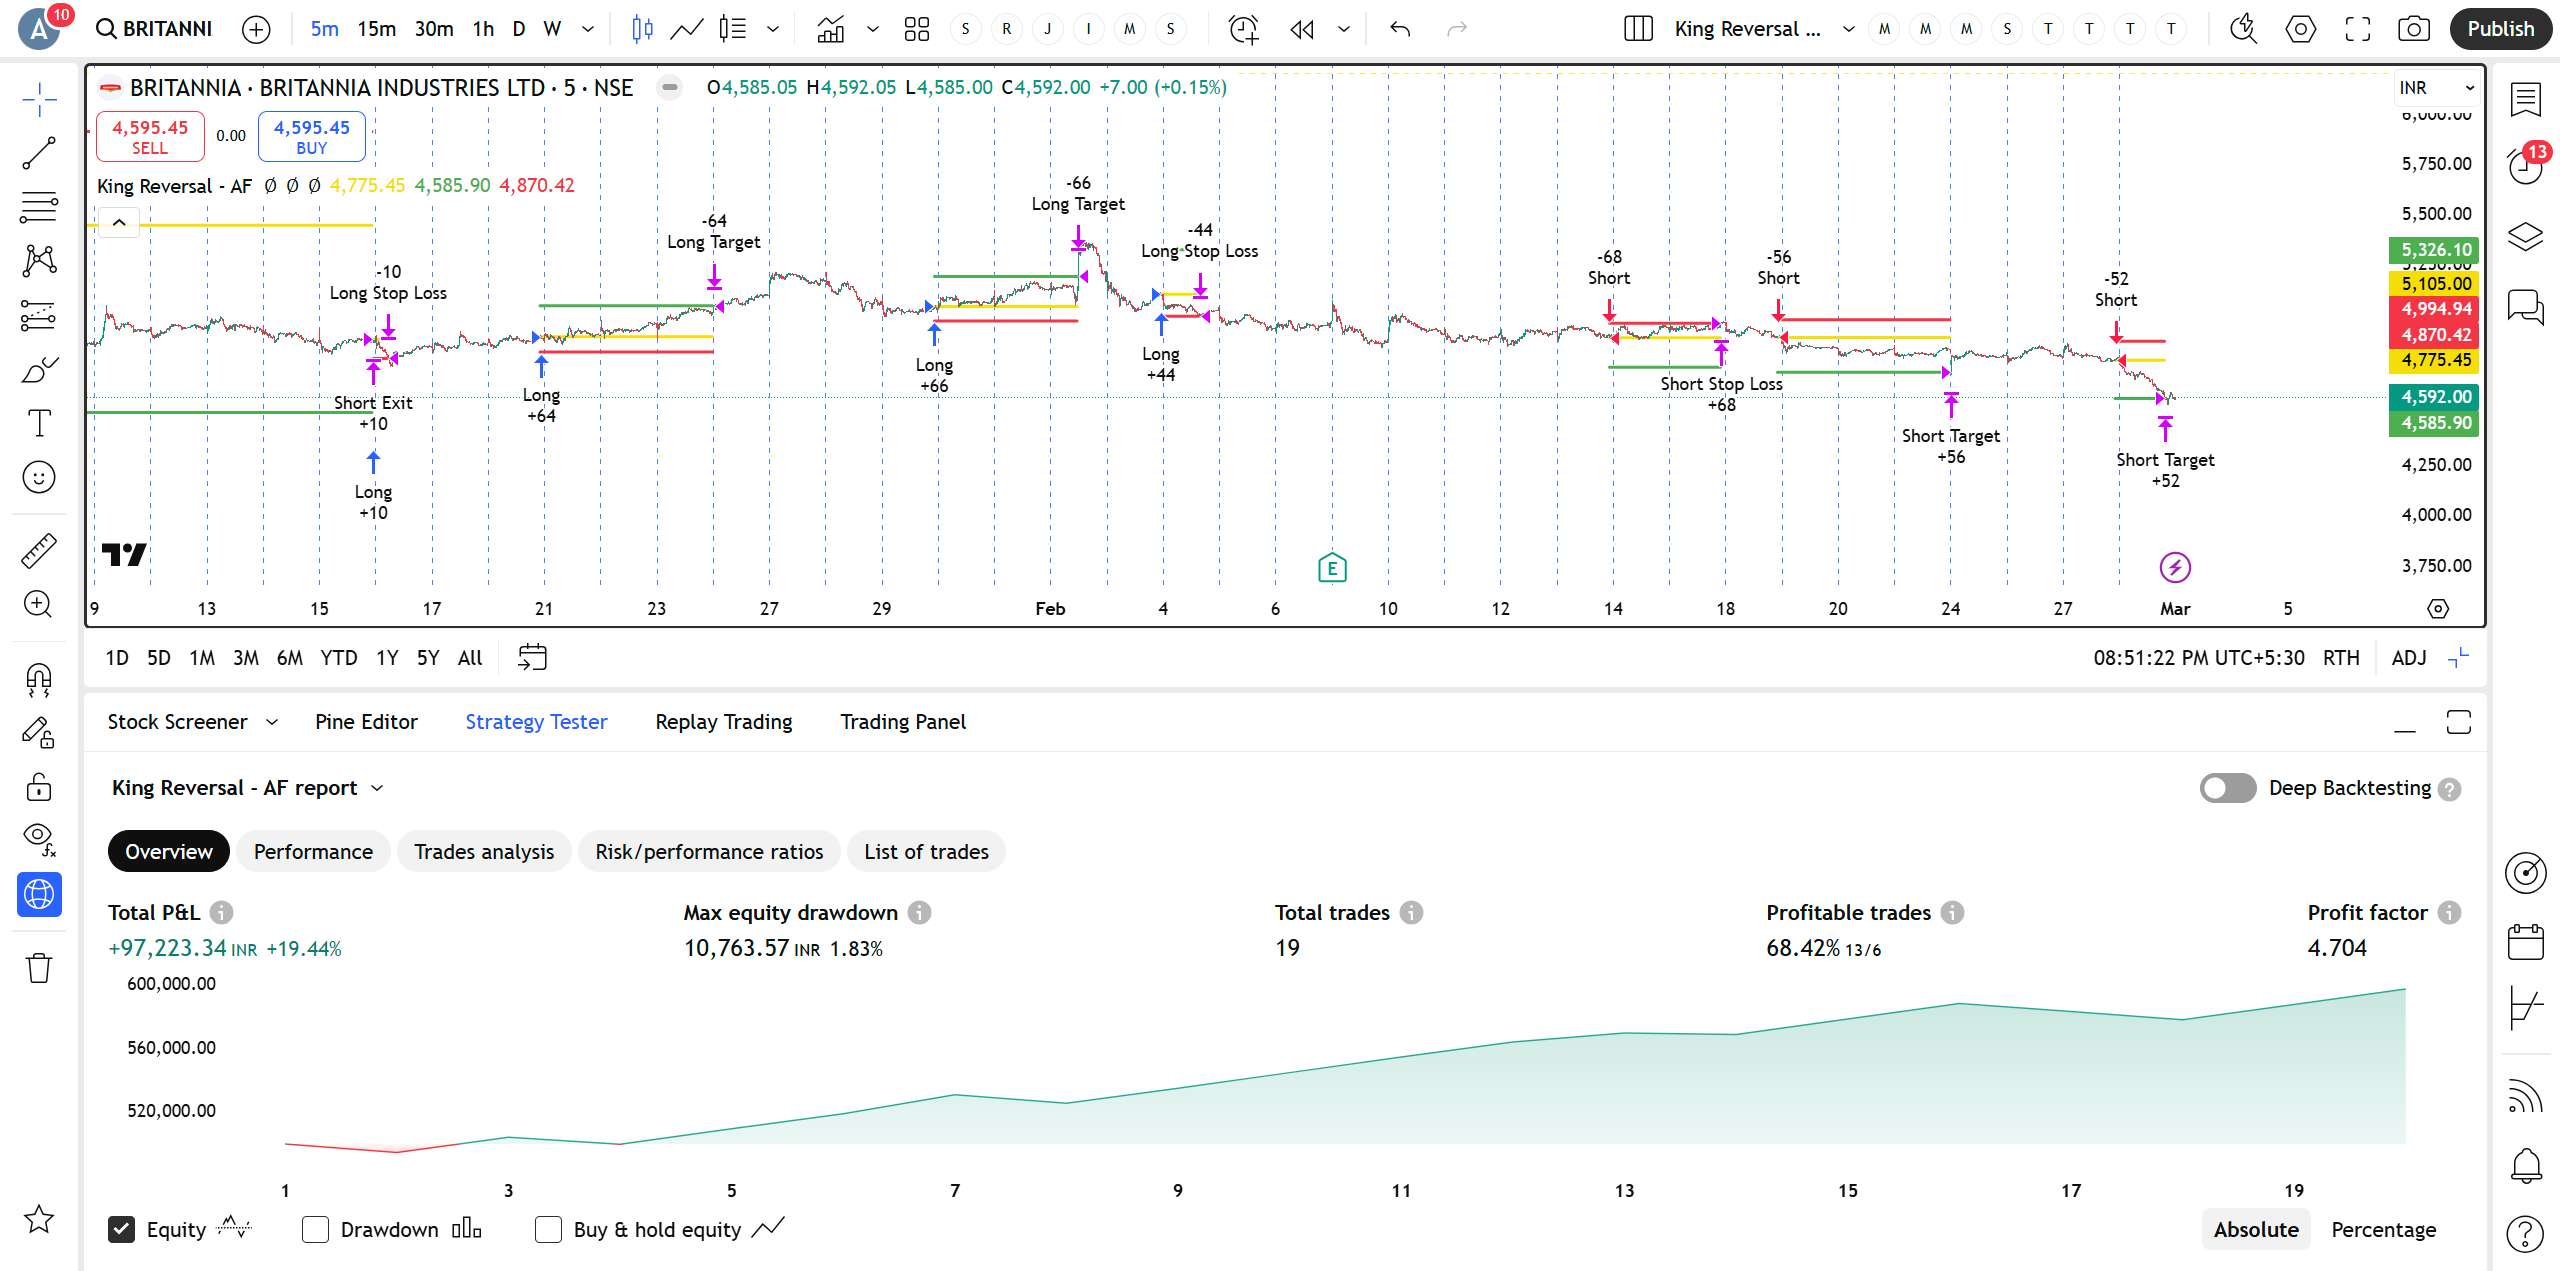Open the watchlist panel
The image size is (2560, 1271).
2526,99
